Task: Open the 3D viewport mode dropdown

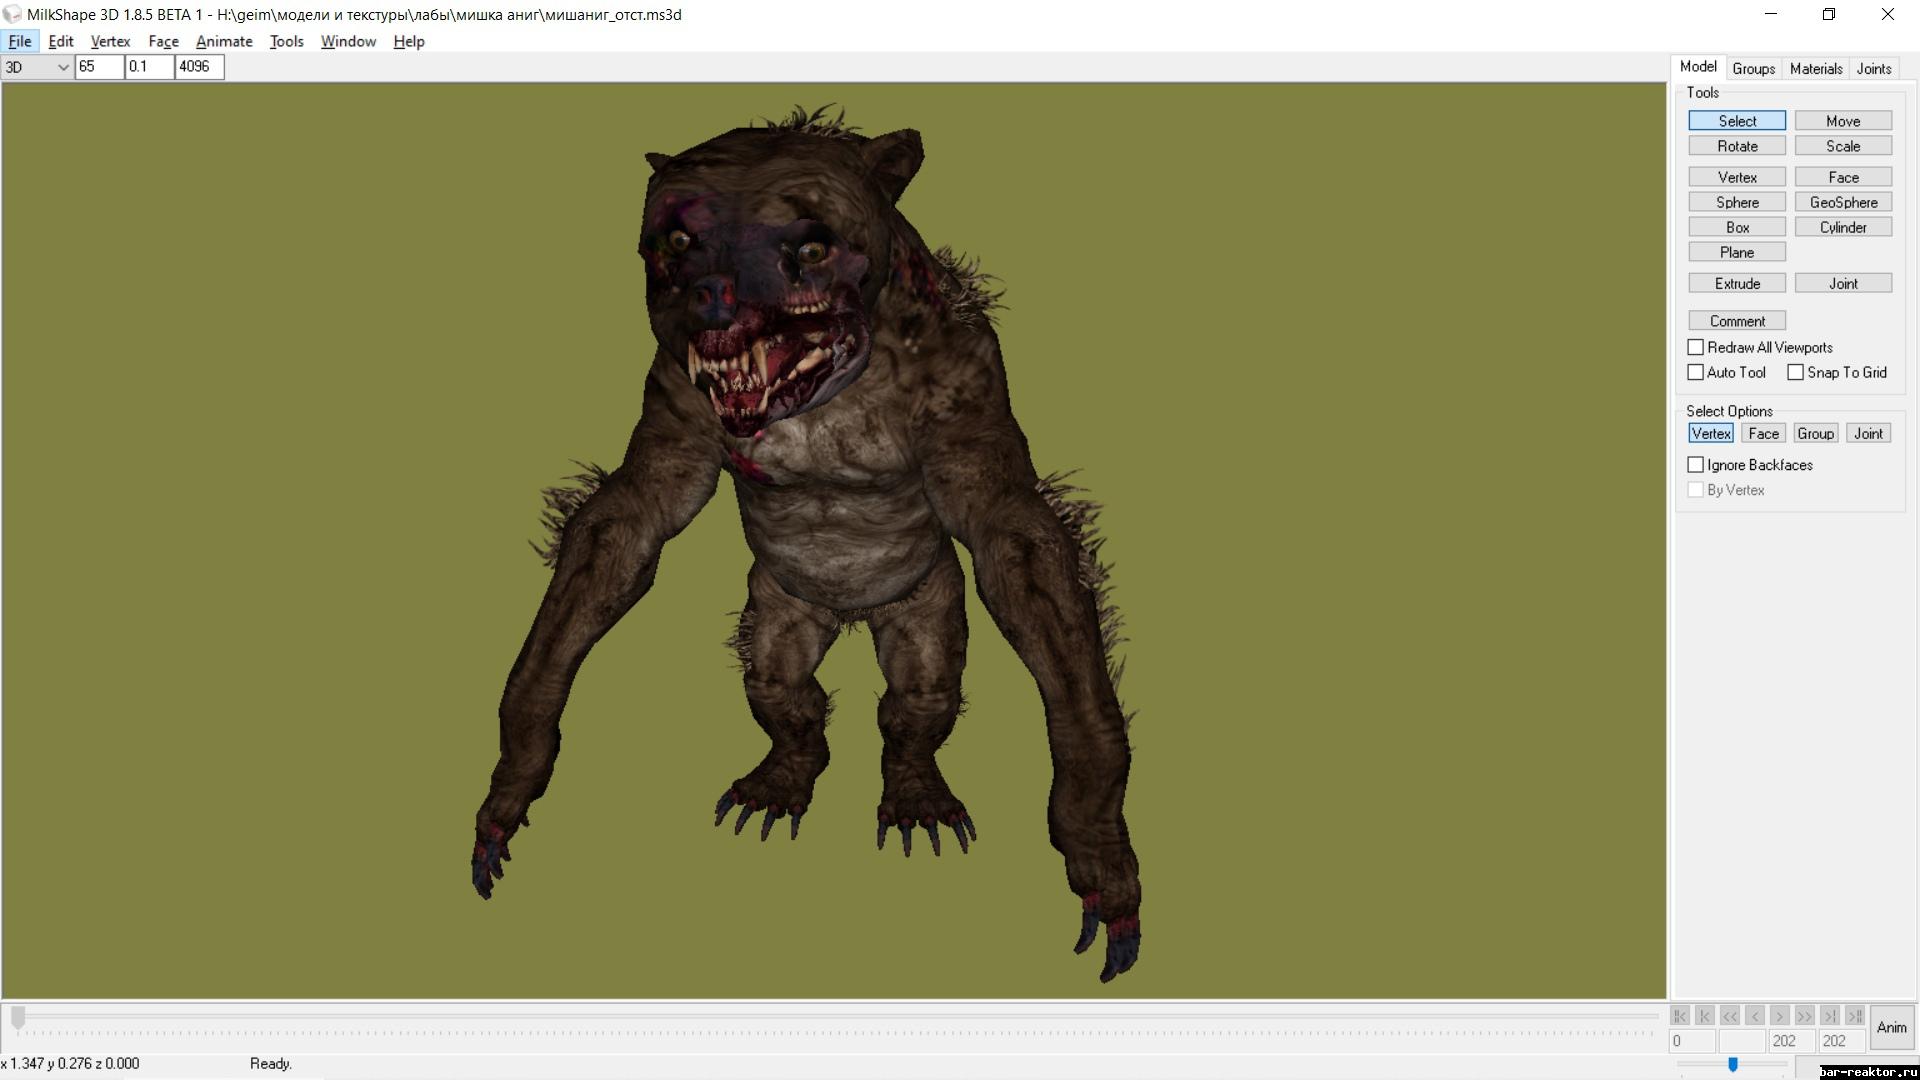Action: [37, 67]
